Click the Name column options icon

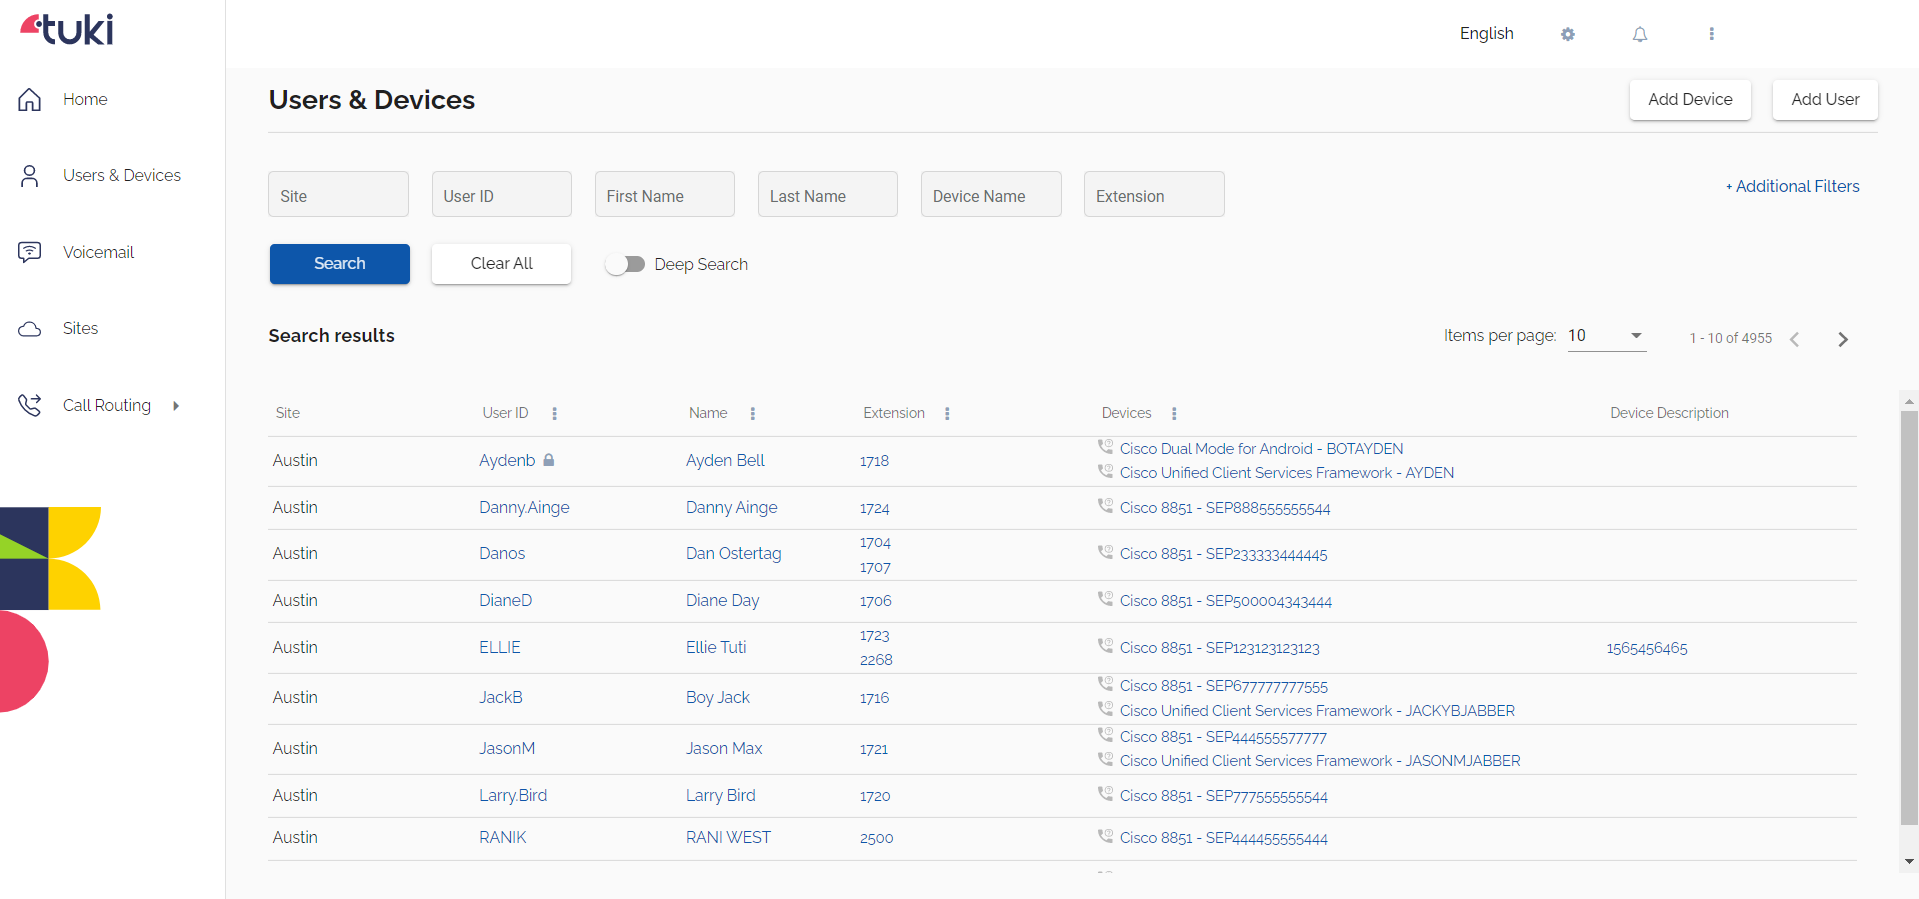[x=753, y=413]
